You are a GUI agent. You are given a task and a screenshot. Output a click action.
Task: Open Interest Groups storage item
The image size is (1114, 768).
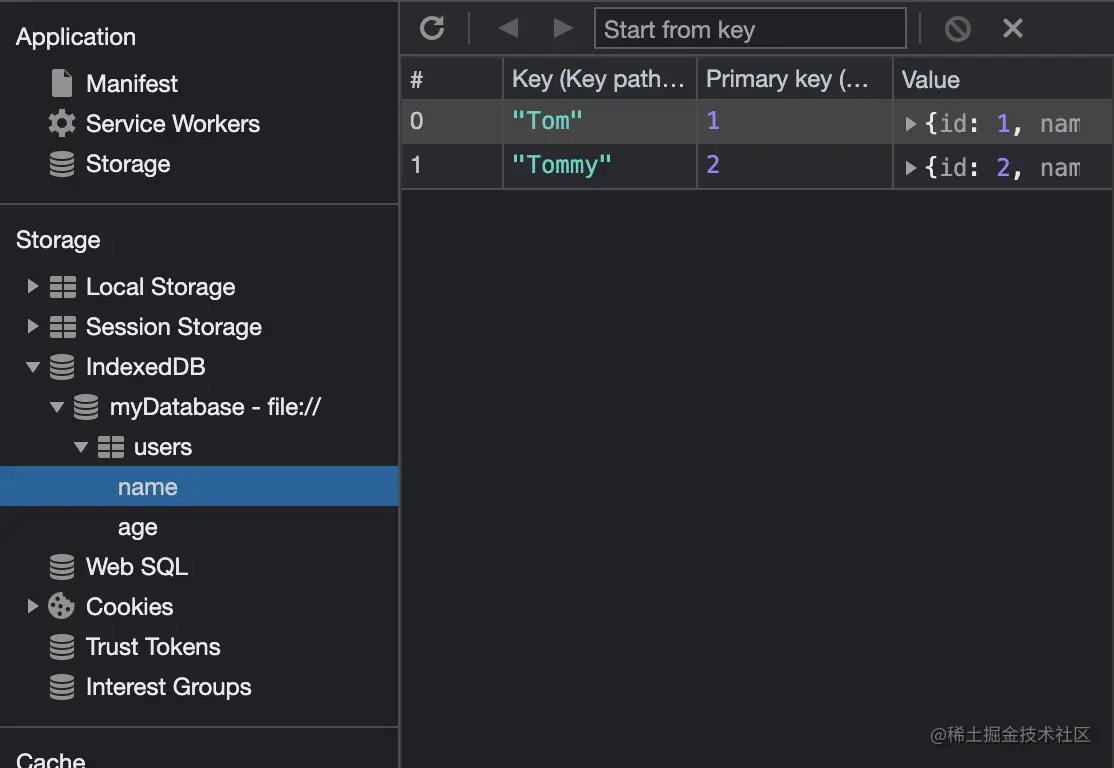168,687
